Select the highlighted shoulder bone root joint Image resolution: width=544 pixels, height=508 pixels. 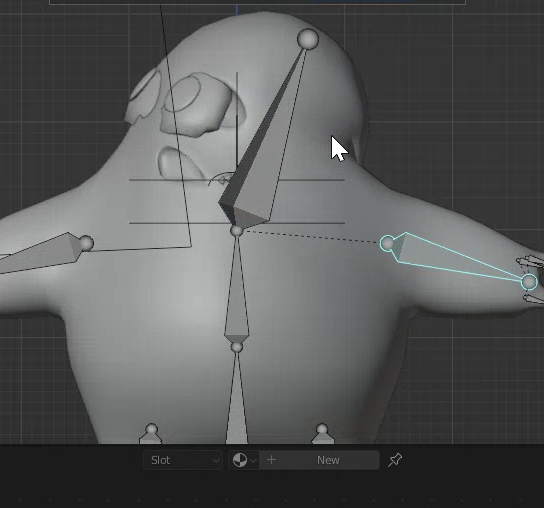[x=387, y=243]
